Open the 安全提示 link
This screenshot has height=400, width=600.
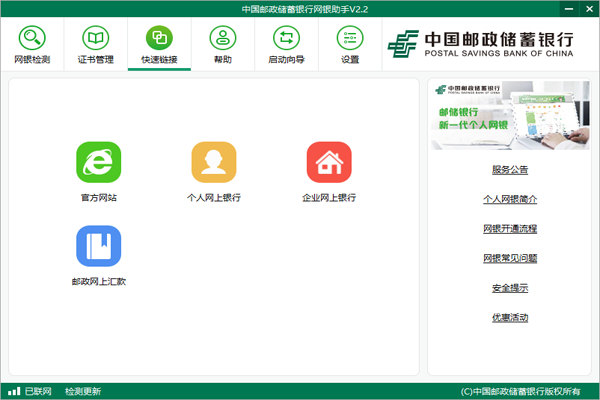(509, 288)
